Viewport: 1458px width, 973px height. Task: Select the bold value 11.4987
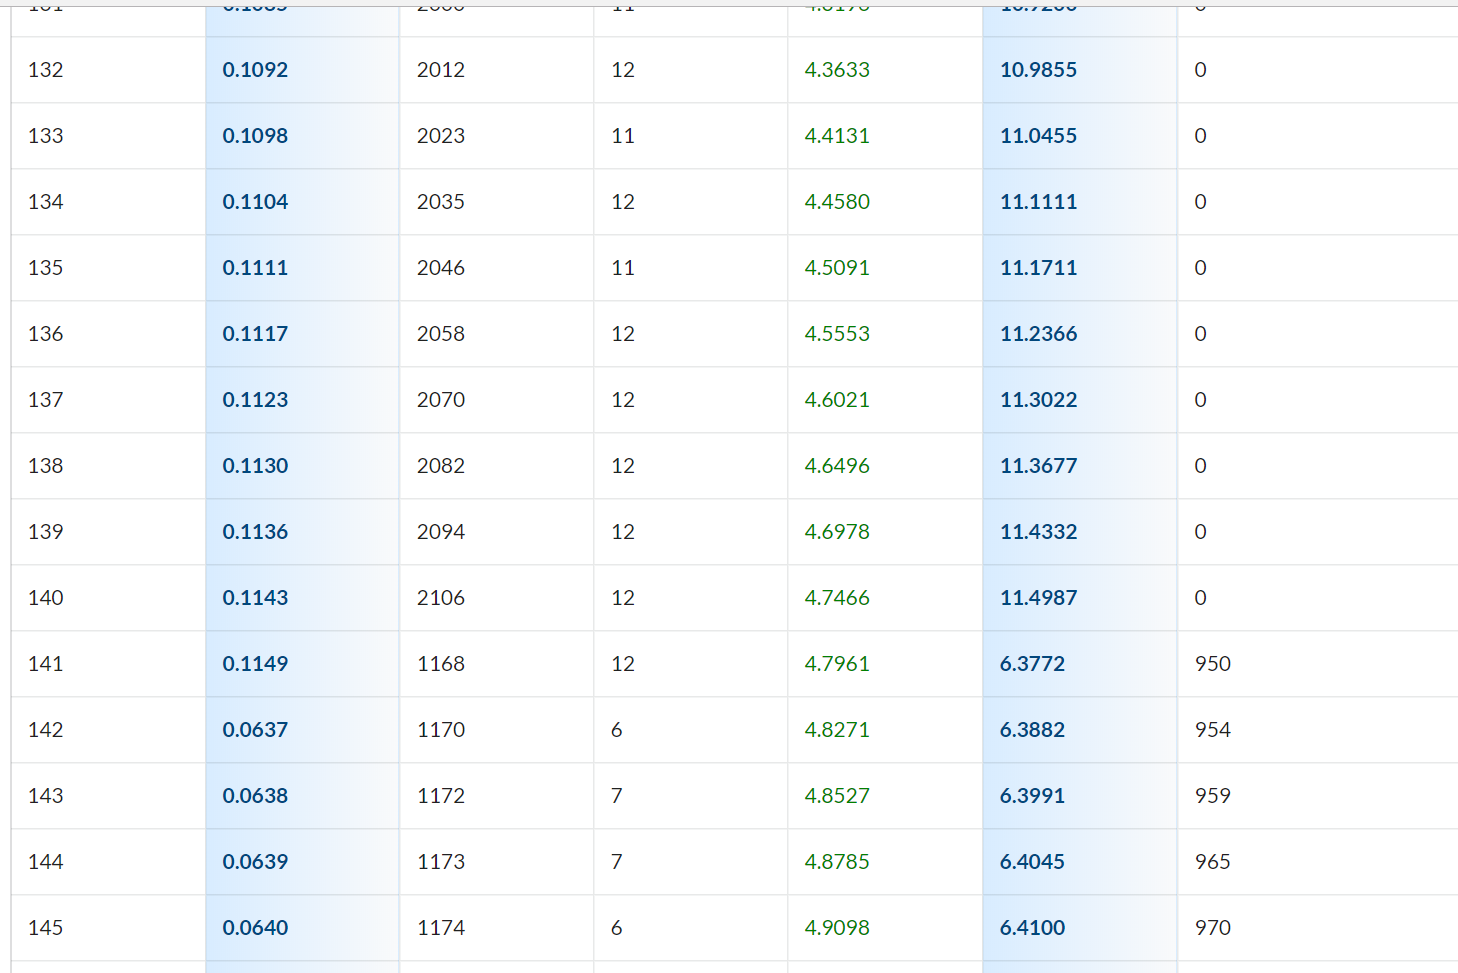pos(1038,598)
